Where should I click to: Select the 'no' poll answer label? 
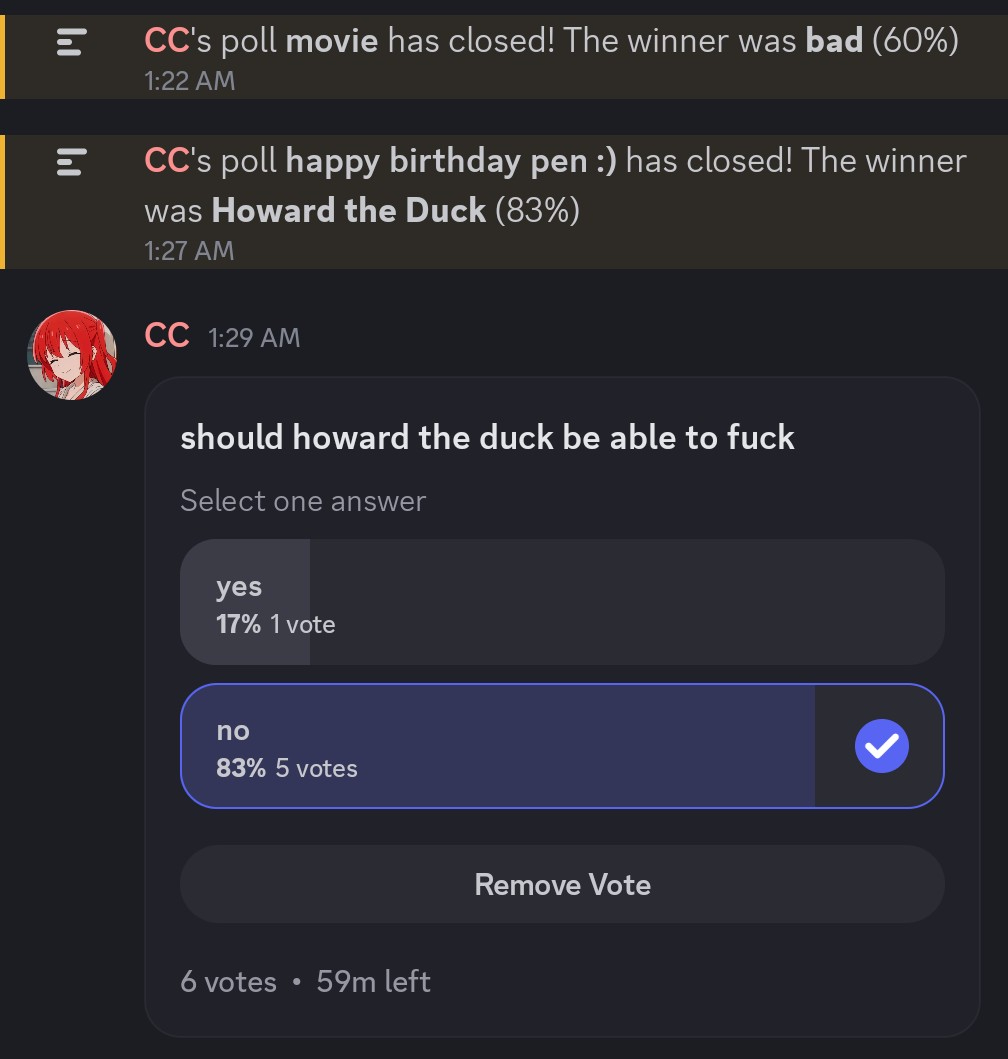tap(233, 731)
